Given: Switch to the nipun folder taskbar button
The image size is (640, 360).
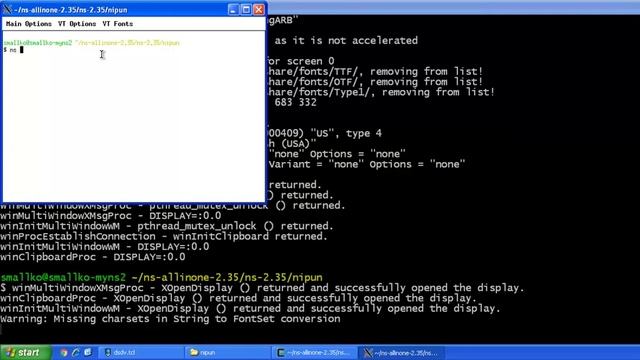Looking at the screenshot, I should point(227,352).
